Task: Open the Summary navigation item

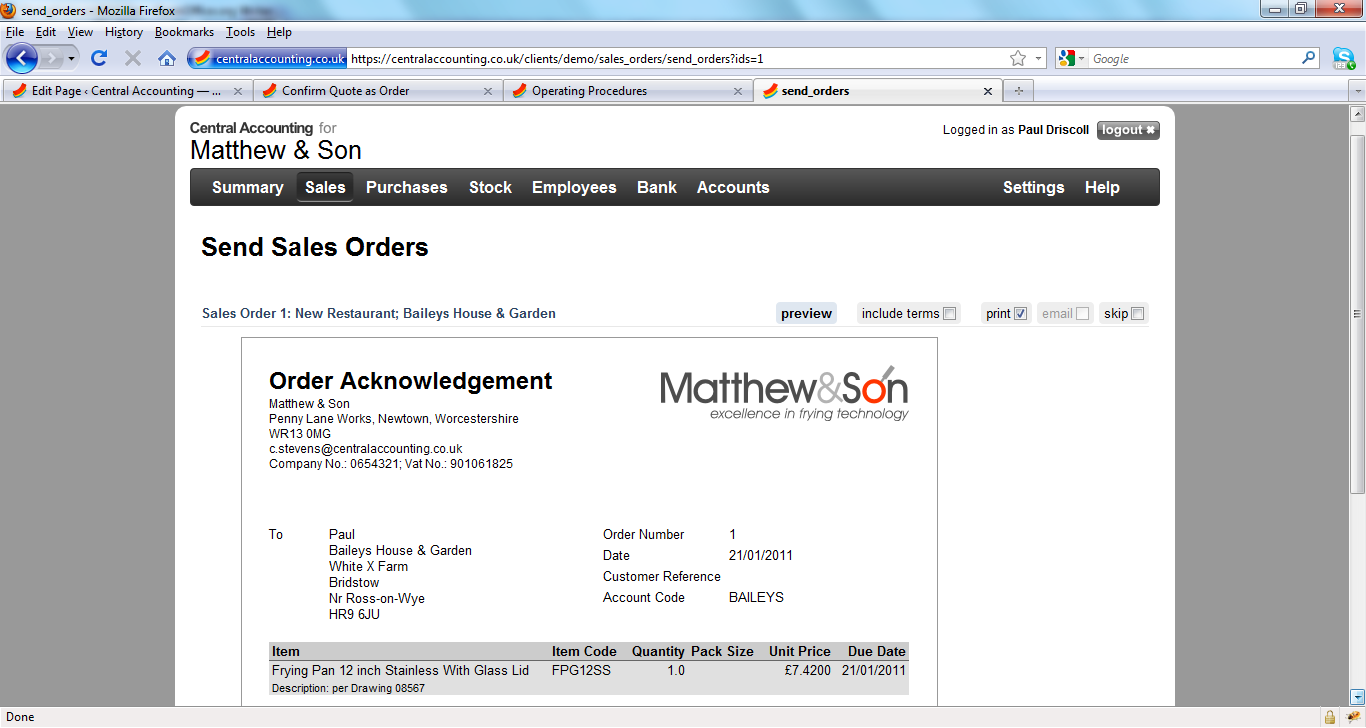Action: coord(248,187)
